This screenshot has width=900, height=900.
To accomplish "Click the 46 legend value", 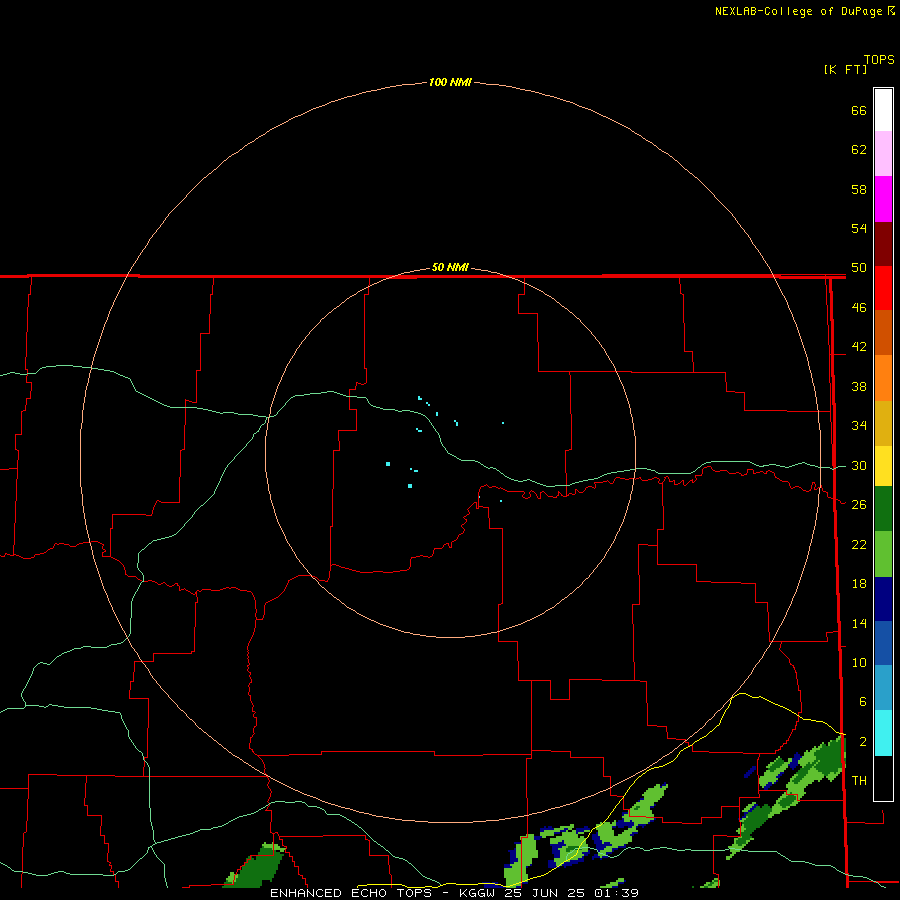I will tap(859, 308).
